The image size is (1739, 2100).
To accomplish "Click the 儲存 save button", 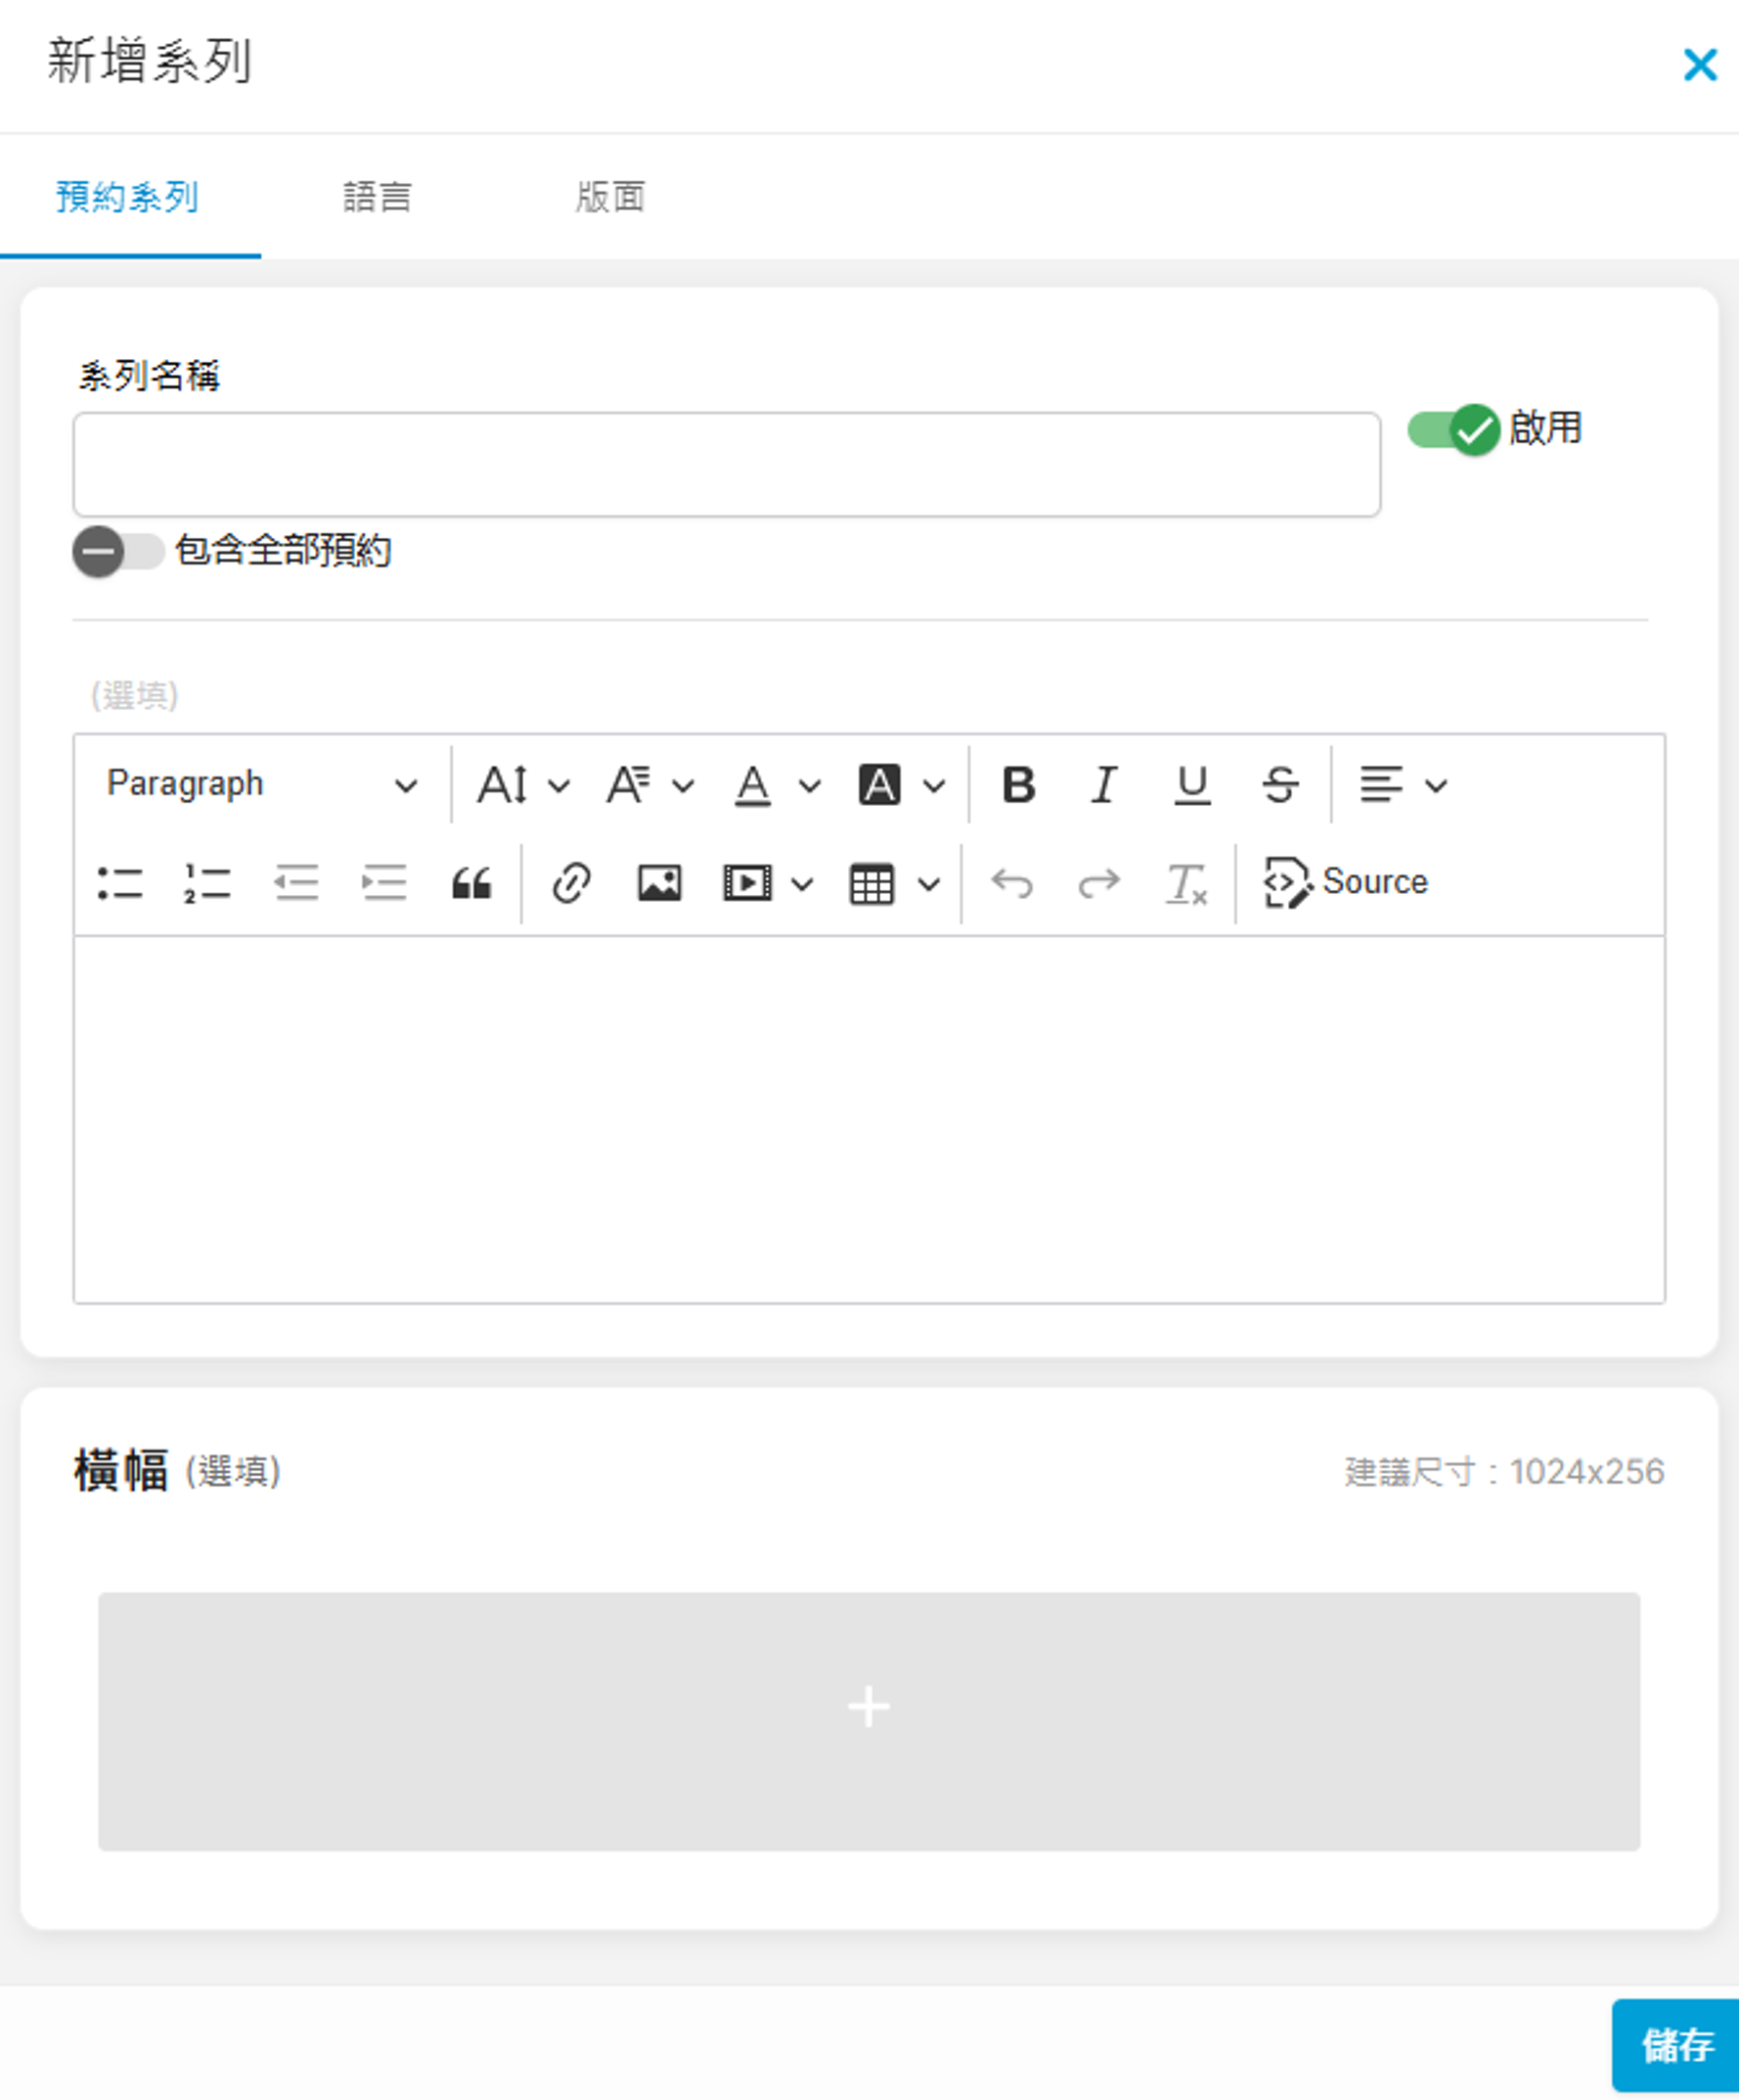I will 1677,2045.
